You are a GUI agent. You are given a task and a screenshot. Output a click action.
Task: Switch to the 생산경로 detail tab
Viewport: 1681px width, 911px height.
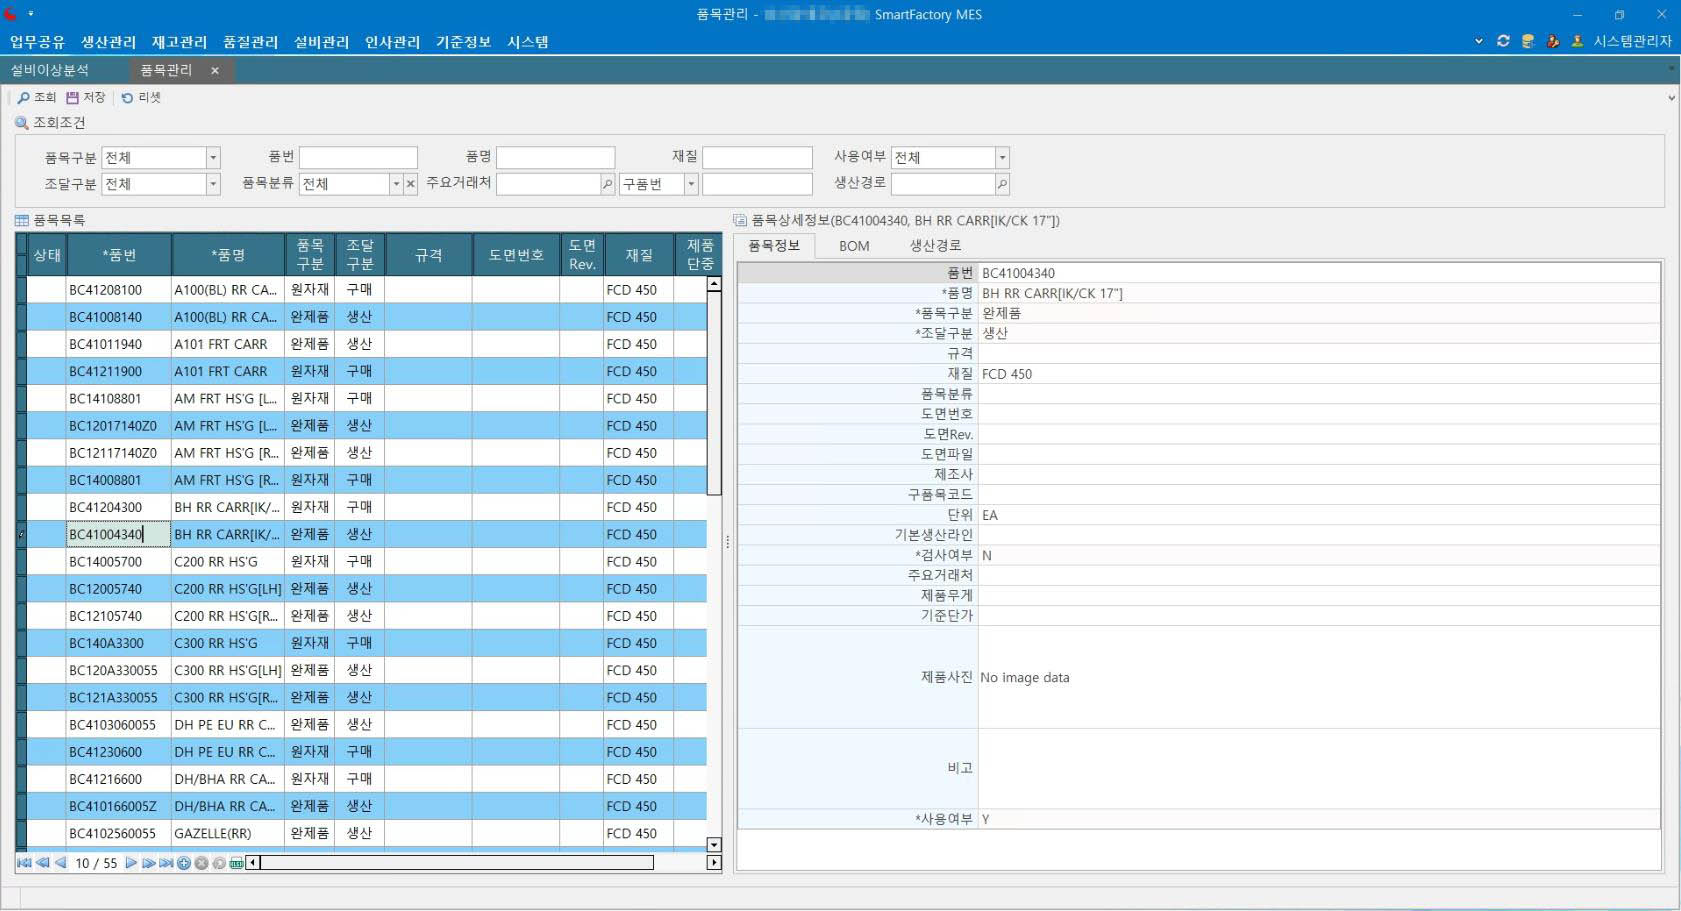935,246
